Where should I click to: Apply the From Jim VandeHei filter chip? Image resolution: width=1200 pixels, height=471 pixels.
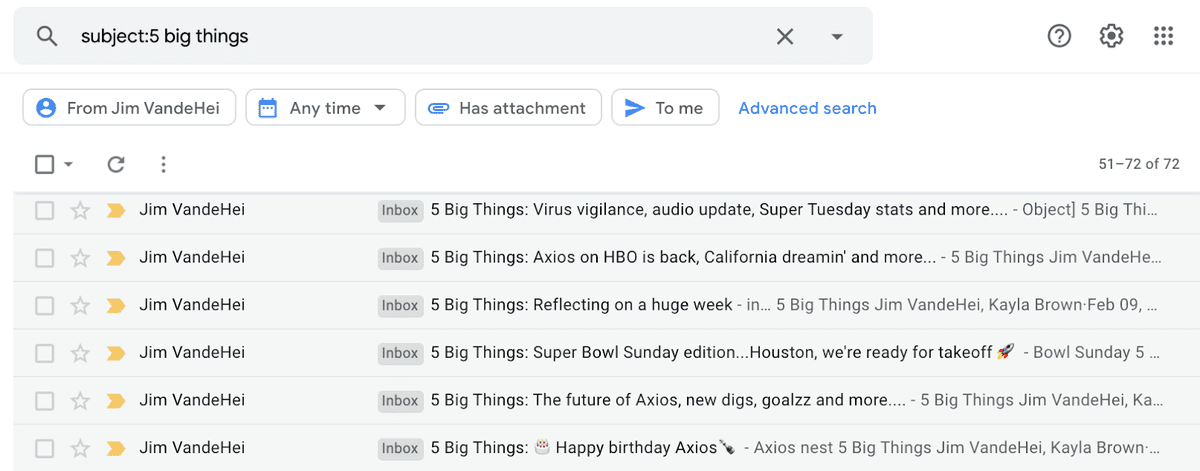point(129,108)
